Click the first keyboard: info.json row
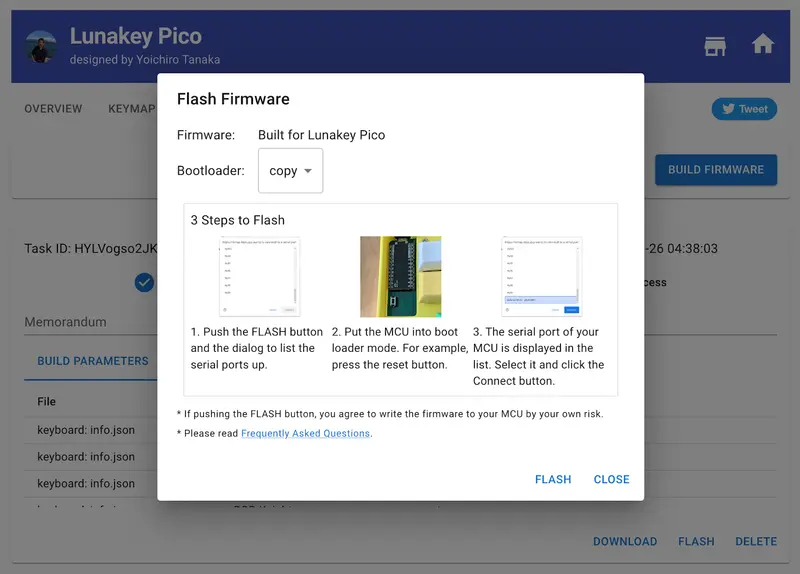The width and height of the screenshot is (800, 574). click(86, 430)
